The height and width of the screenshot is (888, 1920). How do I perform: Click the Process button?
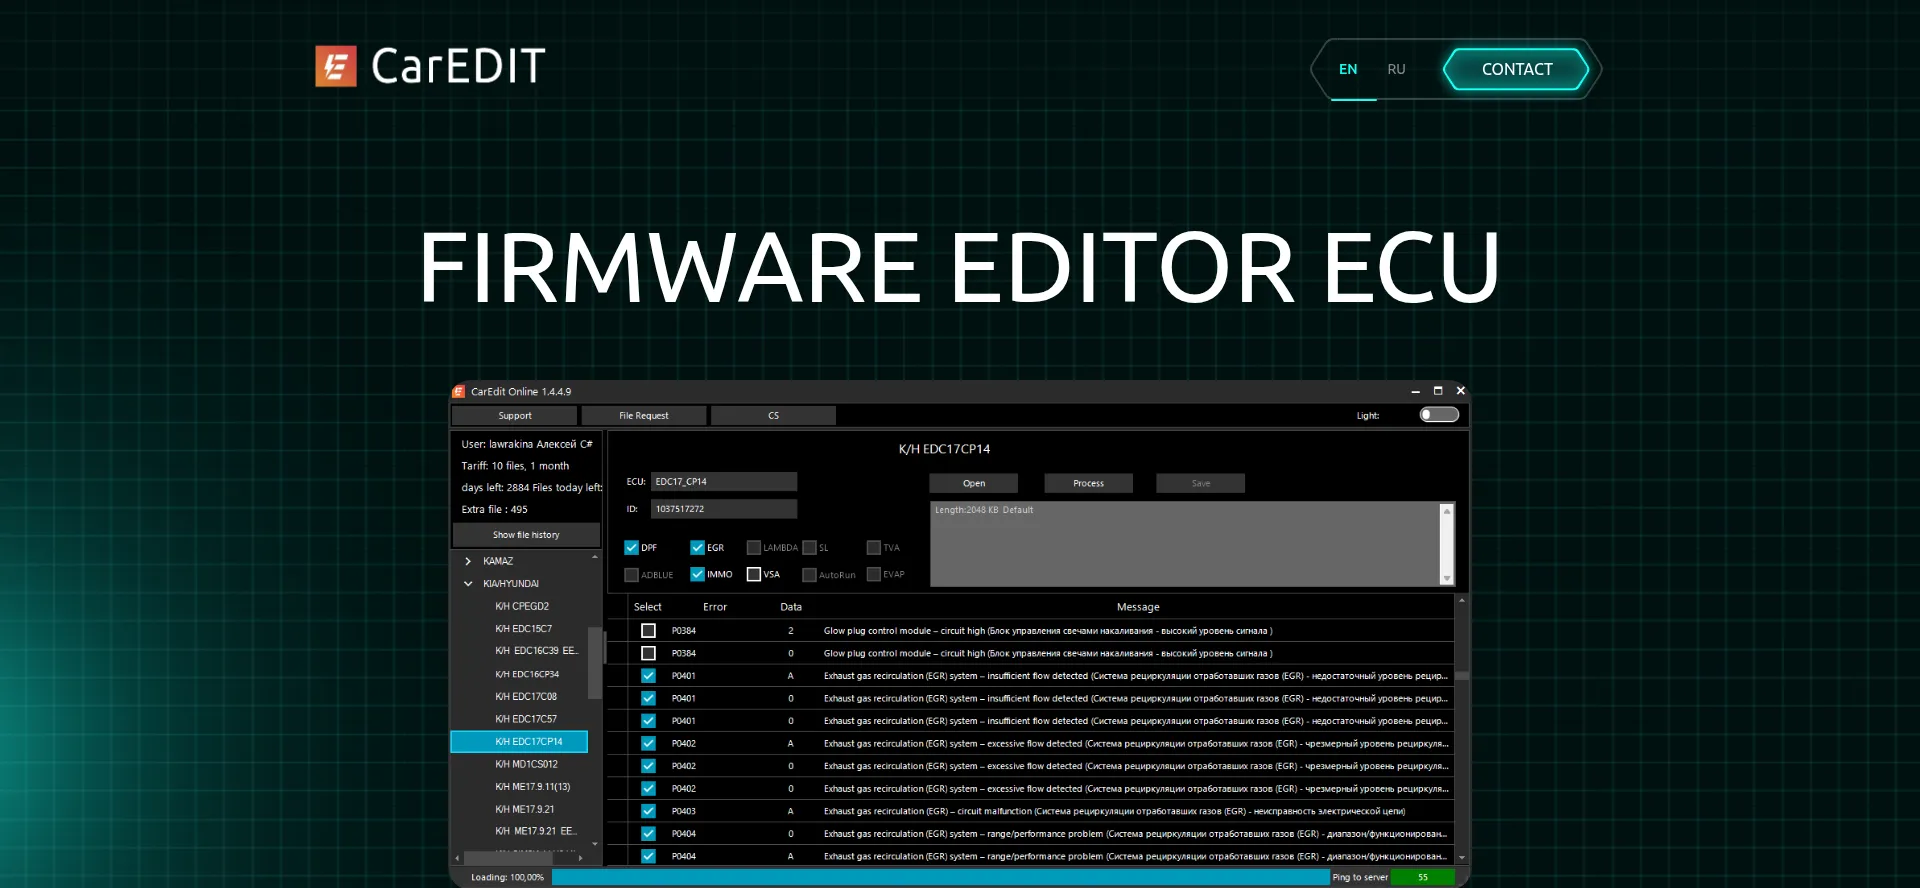click(1088, 483)
